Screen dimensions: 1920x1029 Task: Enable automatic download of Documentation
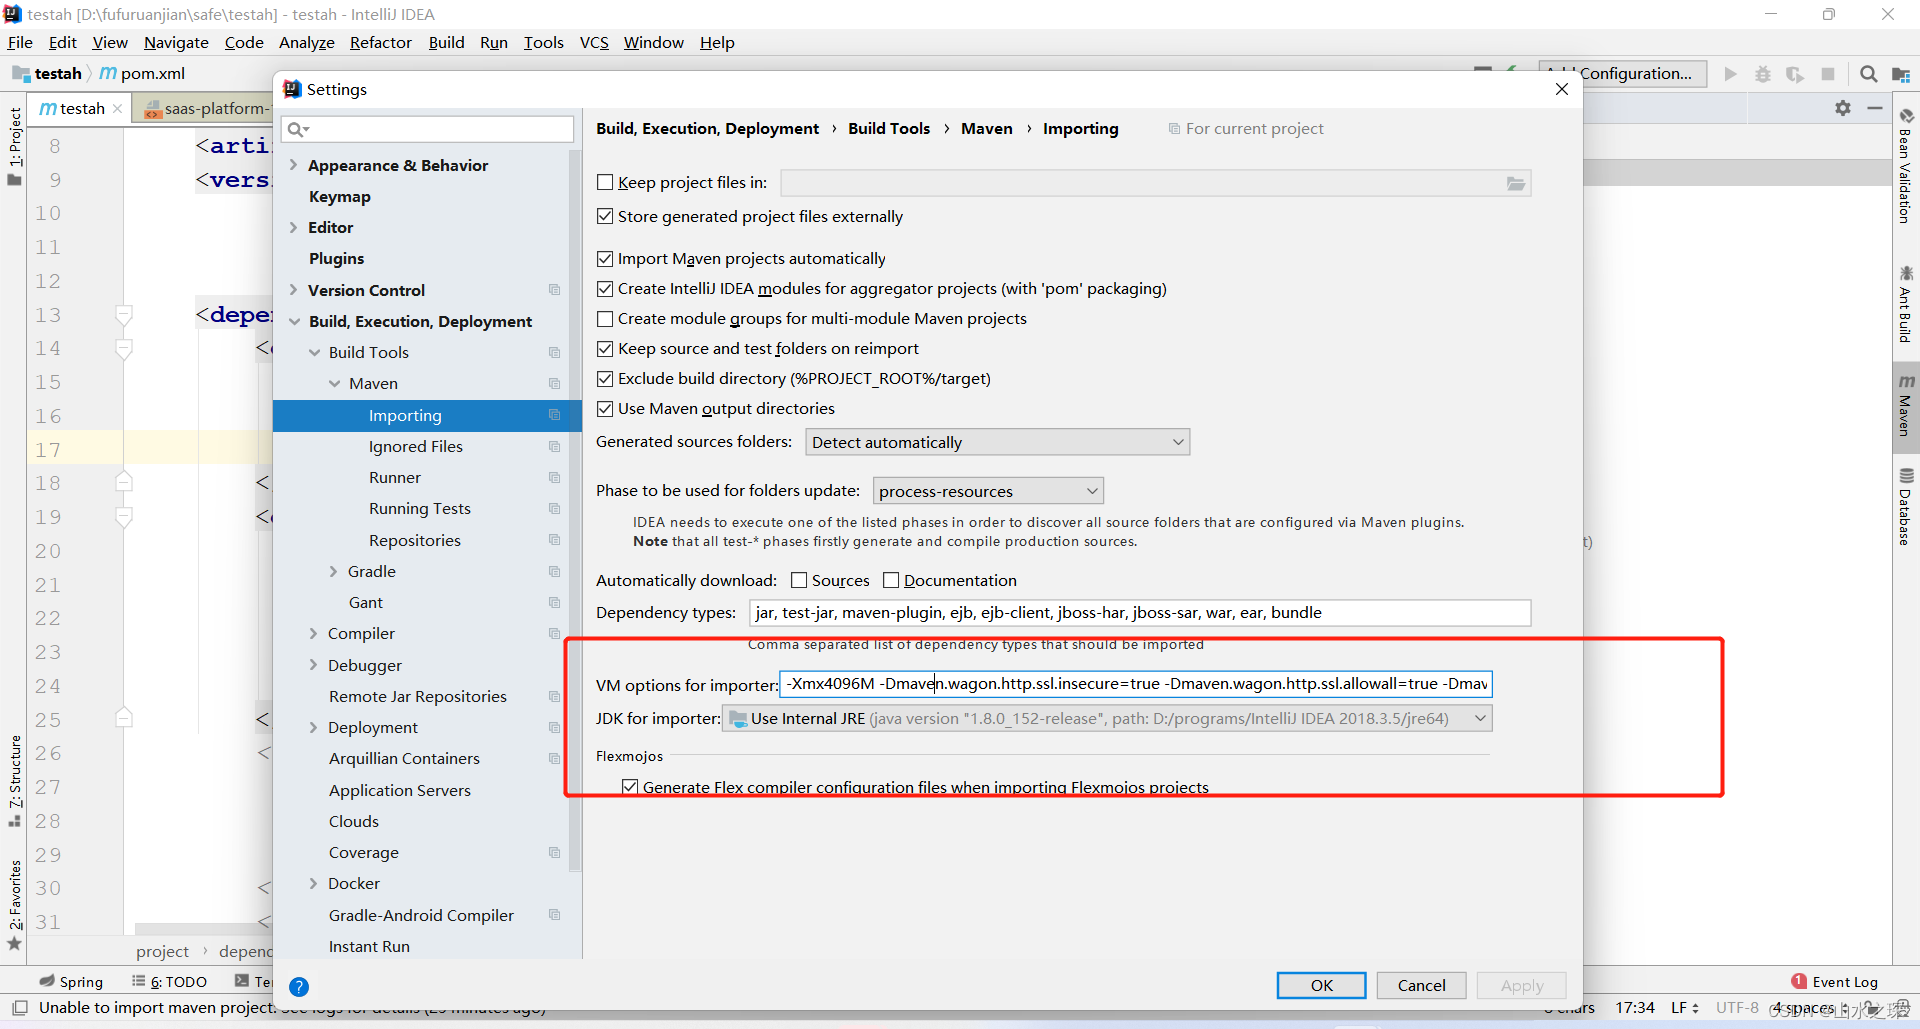891,580
